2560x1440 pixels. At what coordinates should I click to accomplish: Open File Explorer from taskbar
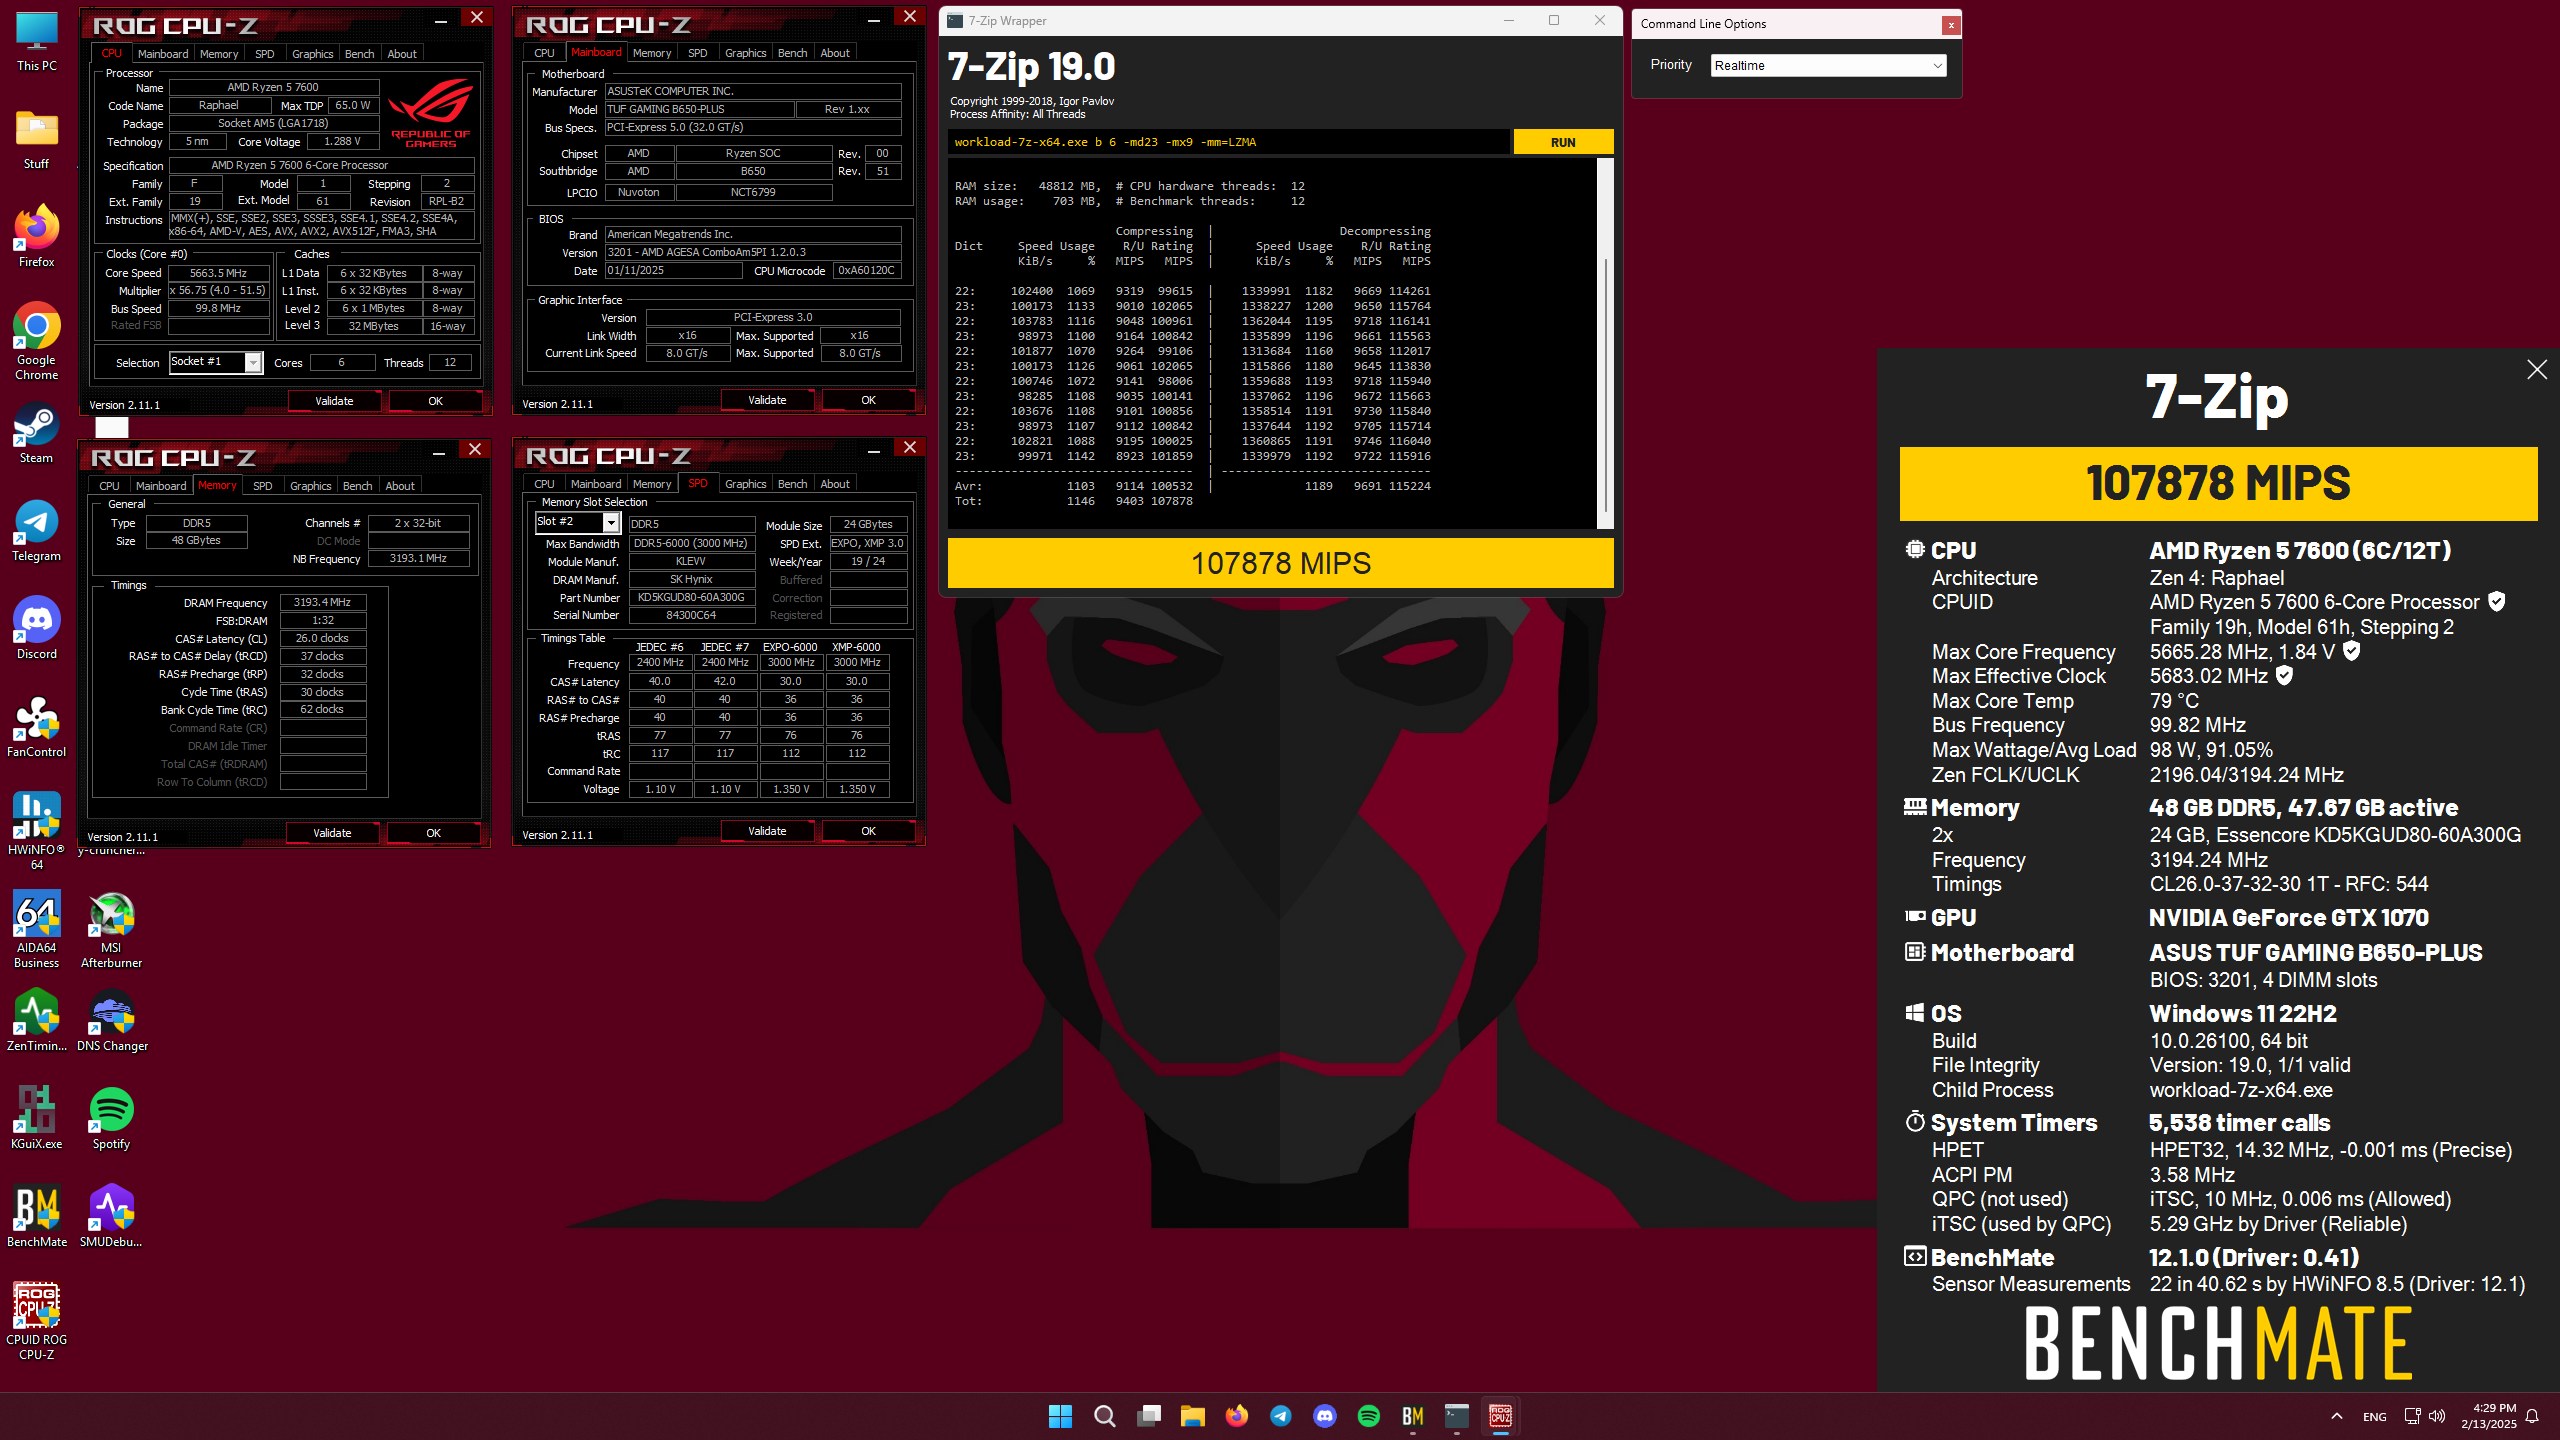(x=1192, y=1416)
